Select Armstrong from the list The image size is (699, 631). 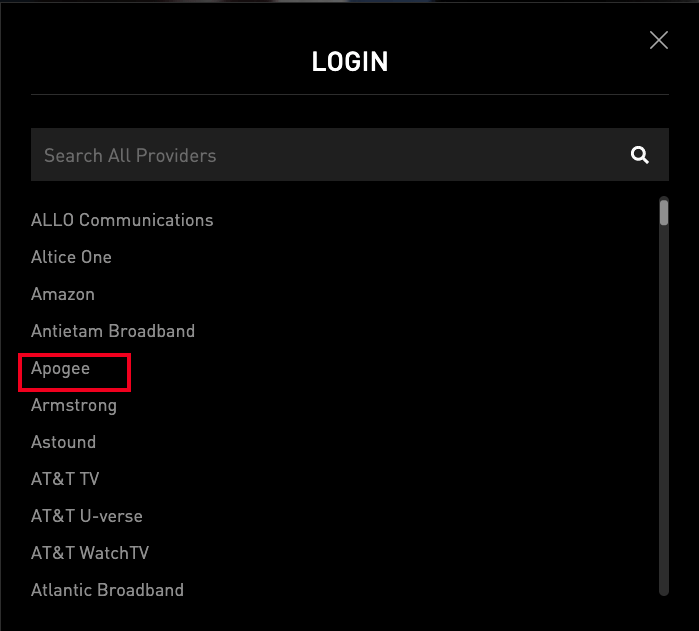[74, 405]
